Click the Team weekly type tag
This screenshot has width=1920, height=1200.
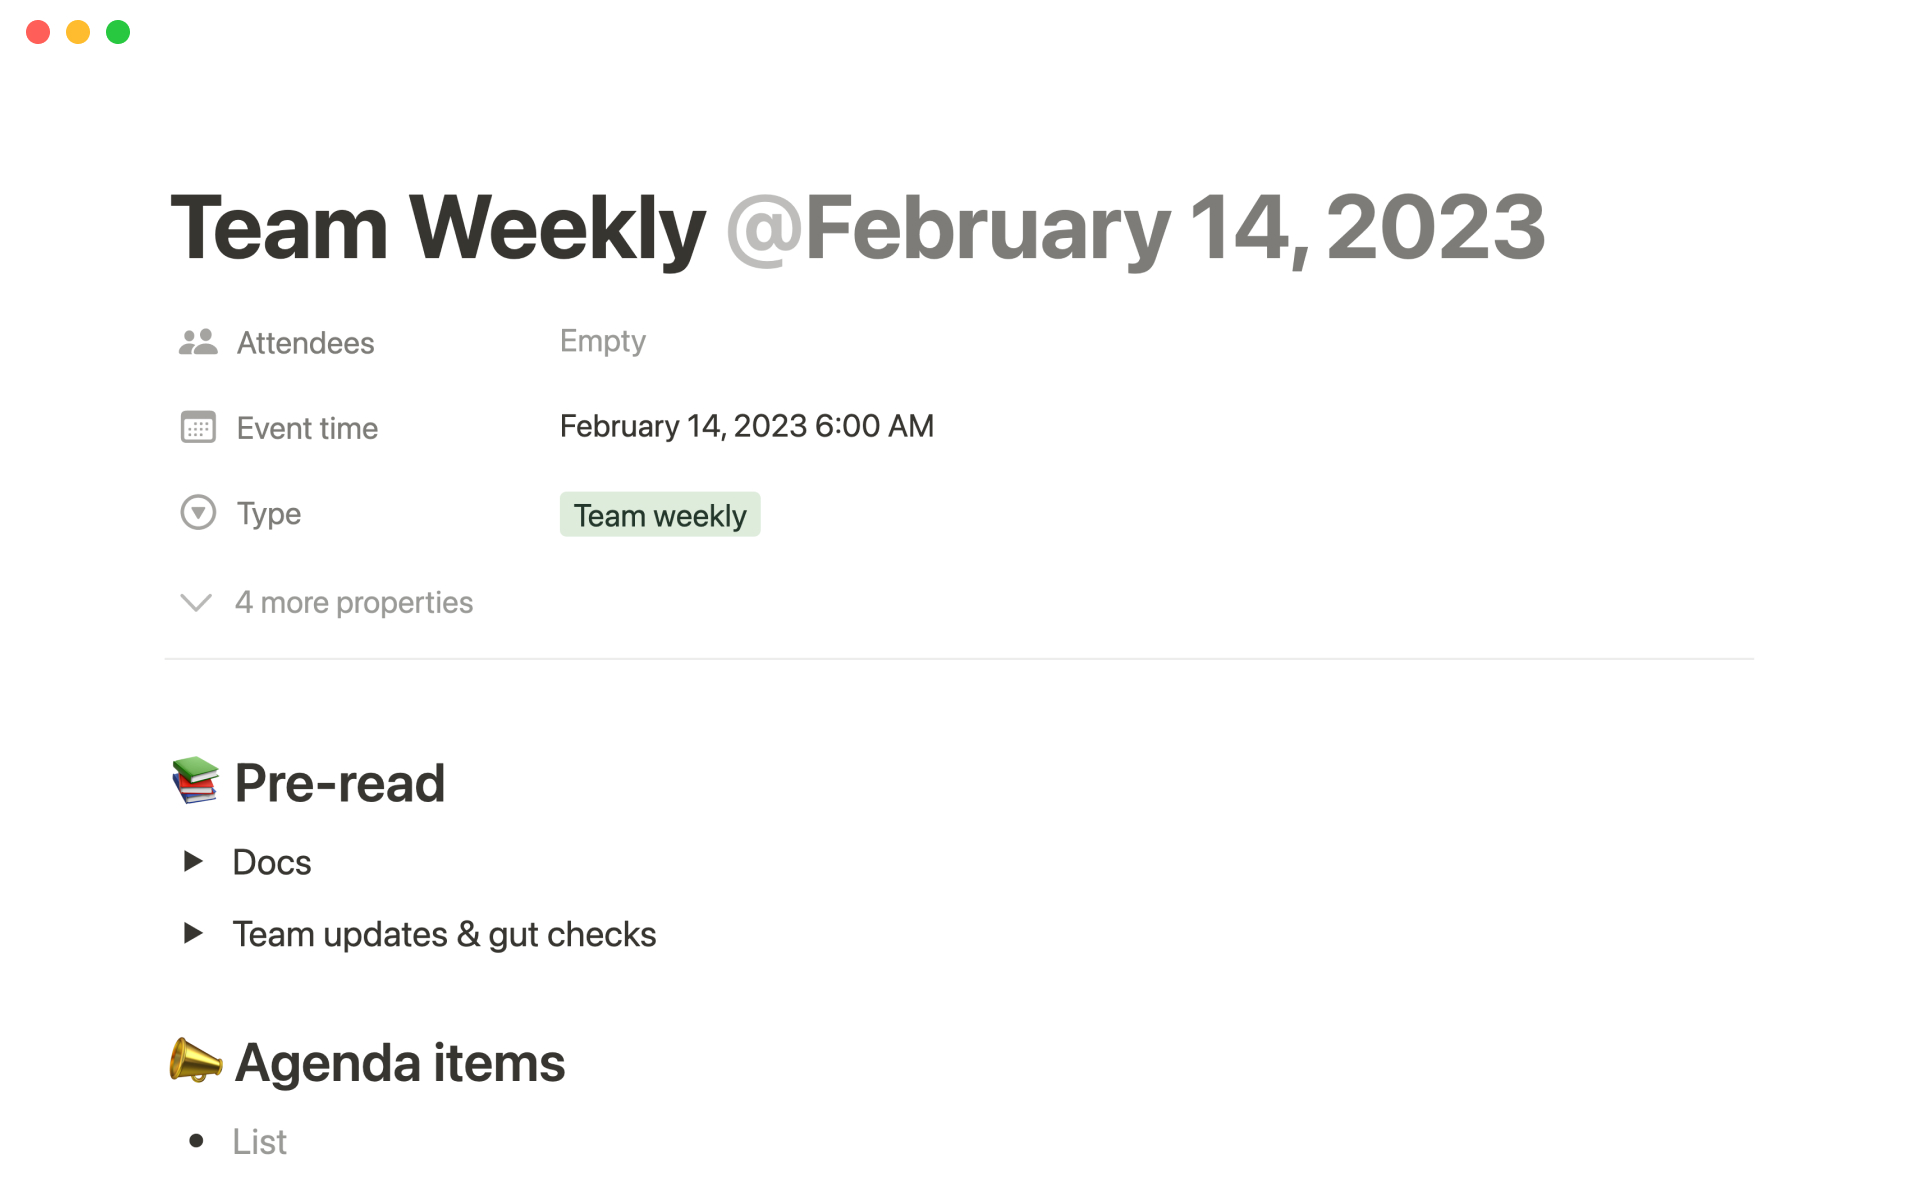click(x=660, y=515)
